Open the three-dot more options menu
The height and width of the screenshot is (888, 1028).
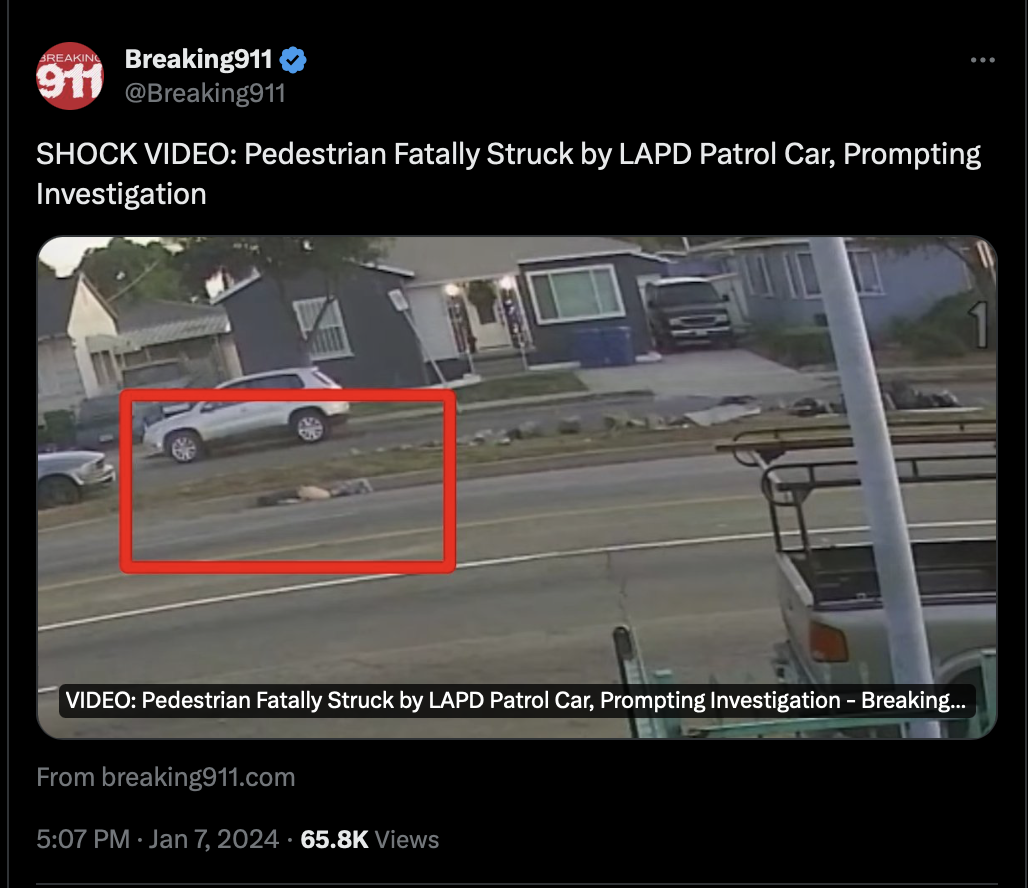(x=982, y=60)
